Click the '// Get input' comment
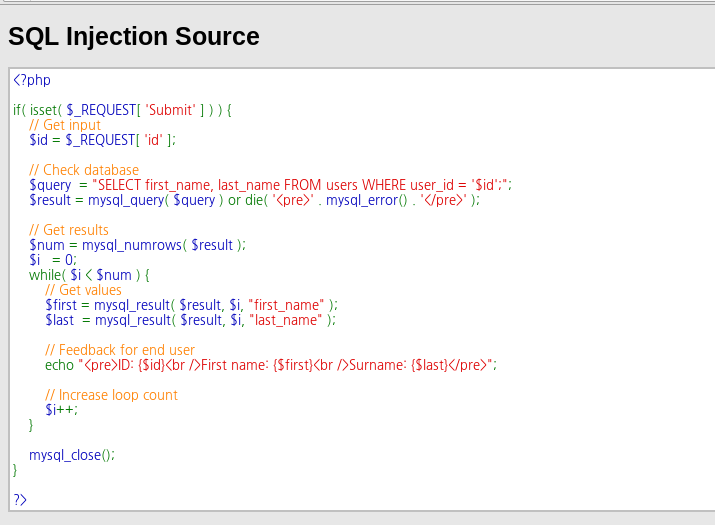Screen dimensions: 715x525 [x=65, y=125]
